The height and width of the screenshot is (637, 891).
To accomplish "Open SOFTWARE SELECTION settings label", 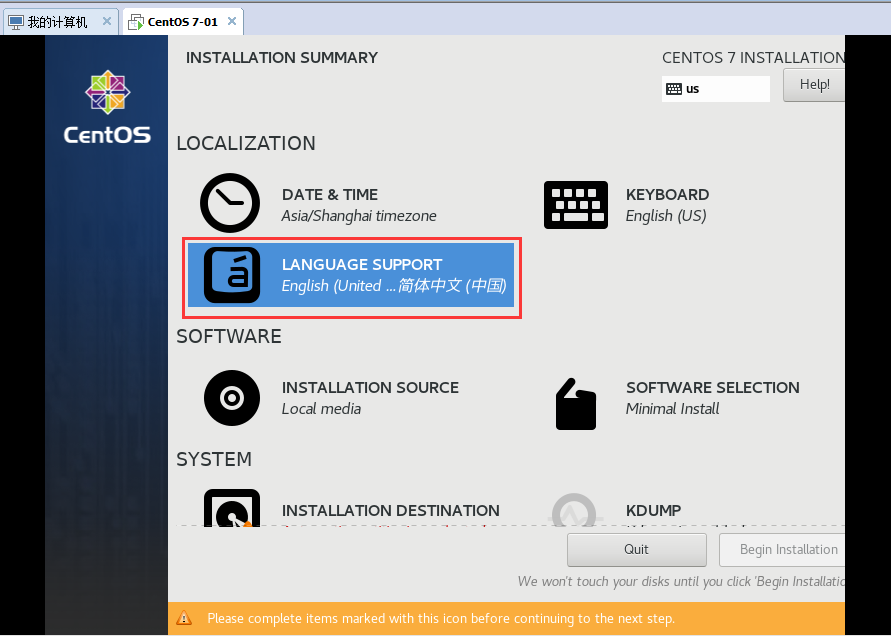I will pyautogui.click(x=713, y=388).
